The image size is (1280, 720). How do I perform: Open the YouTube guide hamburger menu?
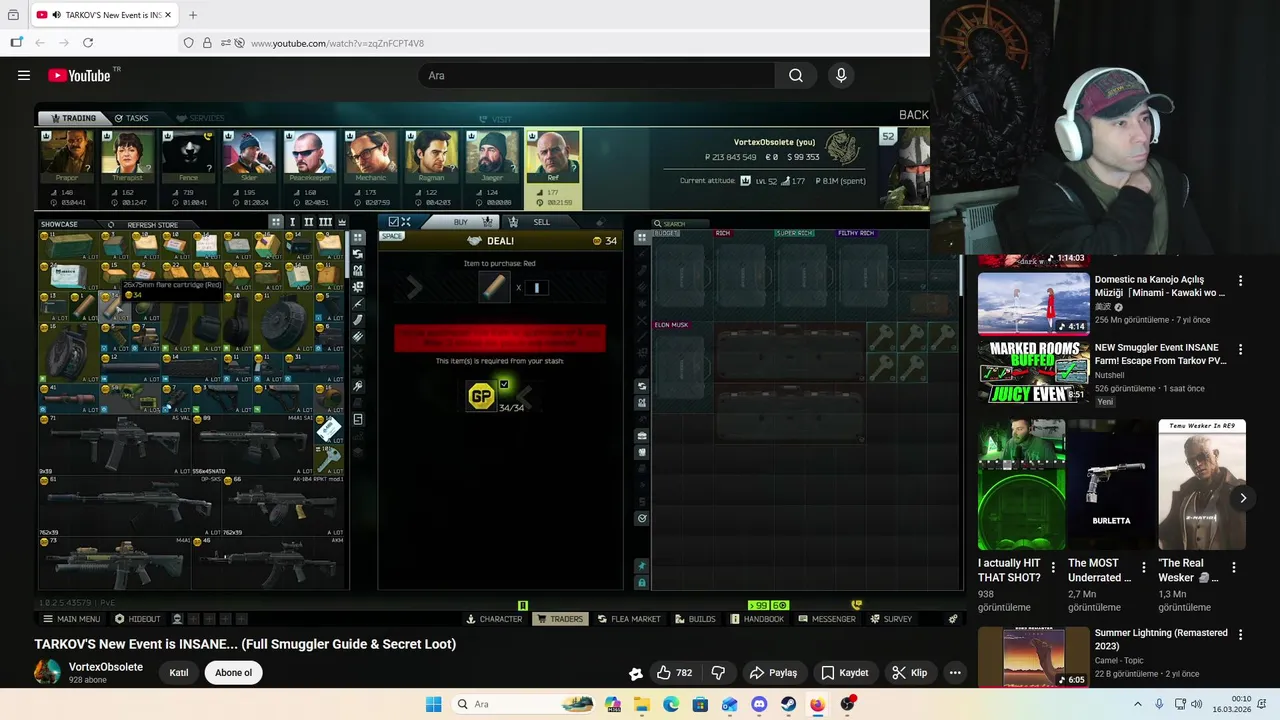(x=24, y=75)
